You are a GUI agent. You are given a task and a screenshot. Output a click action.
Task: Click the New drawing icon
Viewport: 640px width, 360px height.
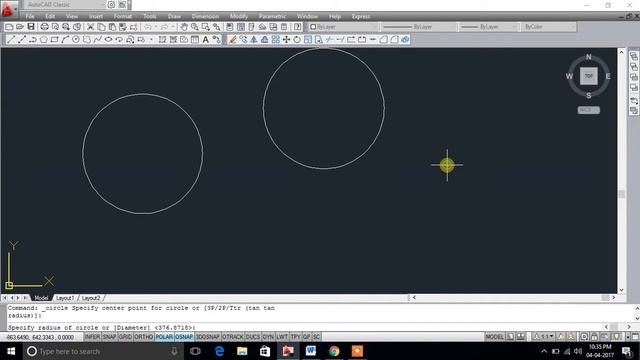[x=9, y=27]
